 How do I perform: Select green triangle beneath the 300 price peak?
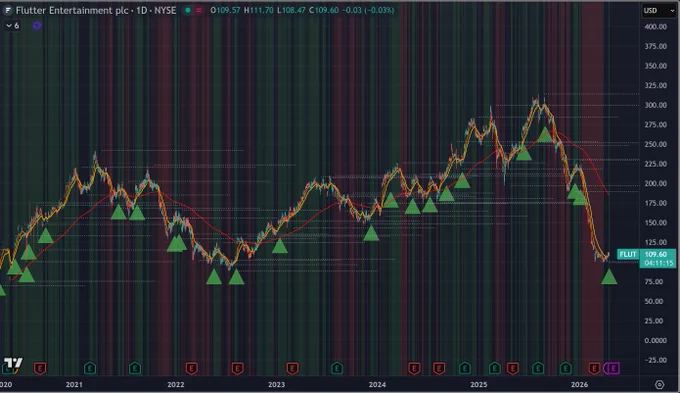point(545,134)
